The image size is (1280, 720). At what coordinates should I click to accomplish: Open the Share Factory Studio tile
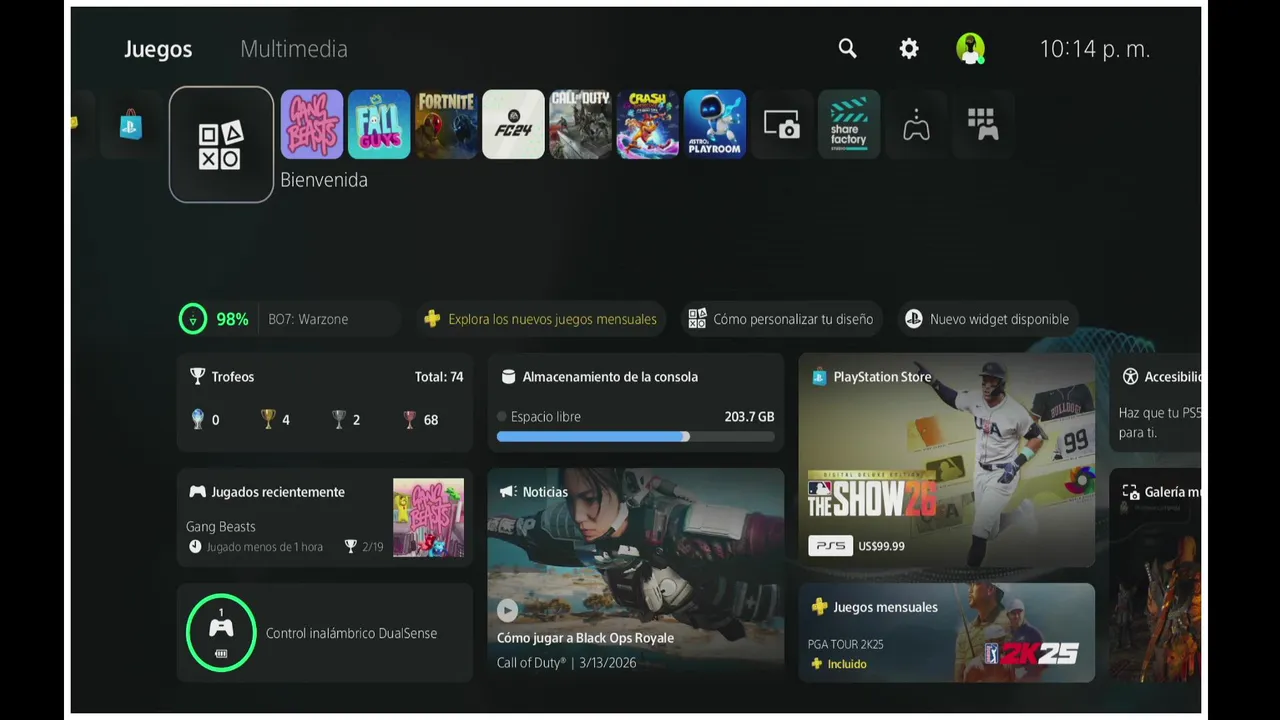click(x=849, y=124)
